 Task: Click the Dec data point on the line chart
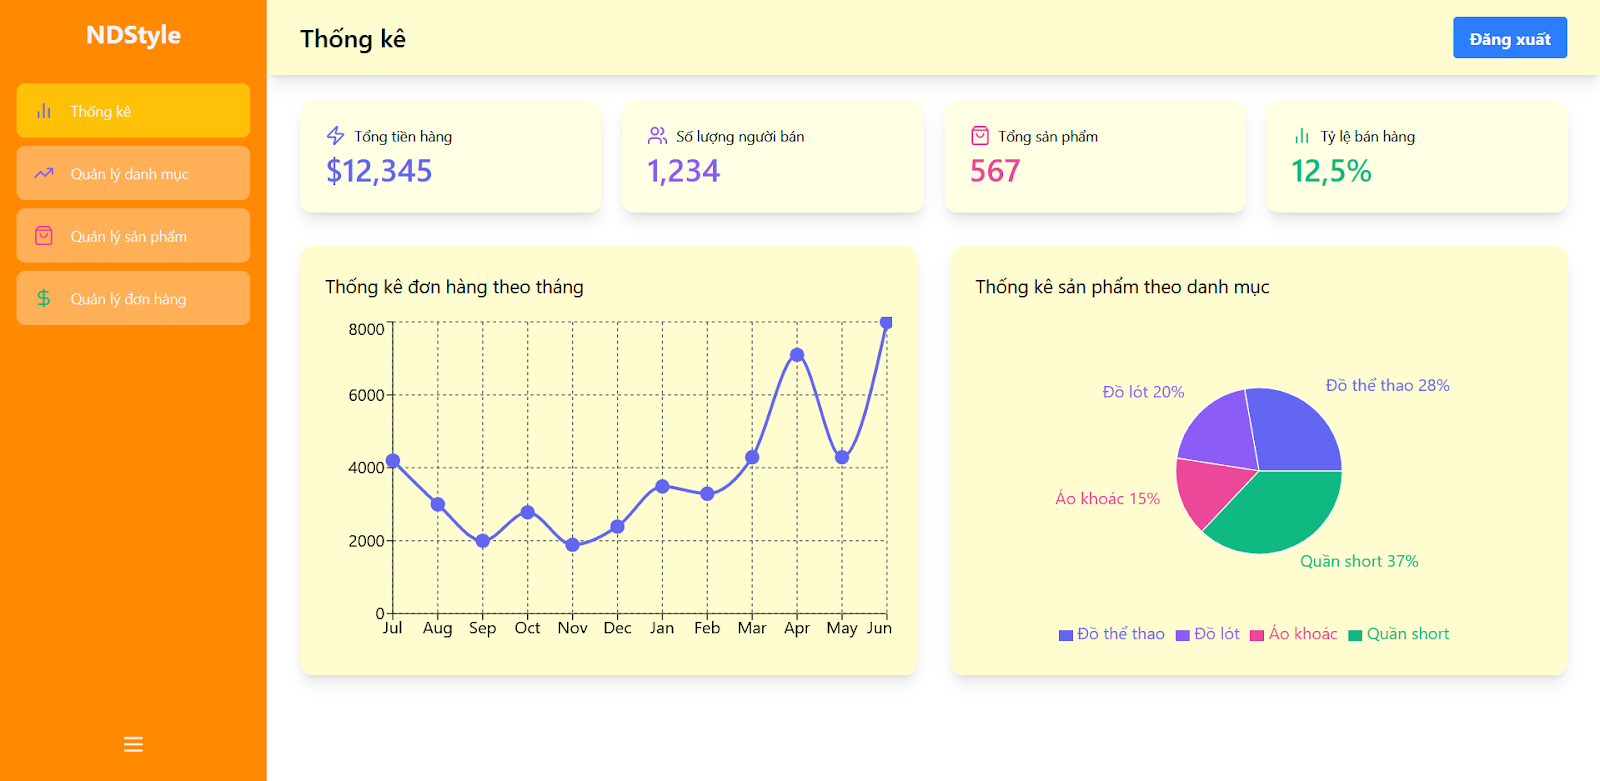(x=618, y=527)
